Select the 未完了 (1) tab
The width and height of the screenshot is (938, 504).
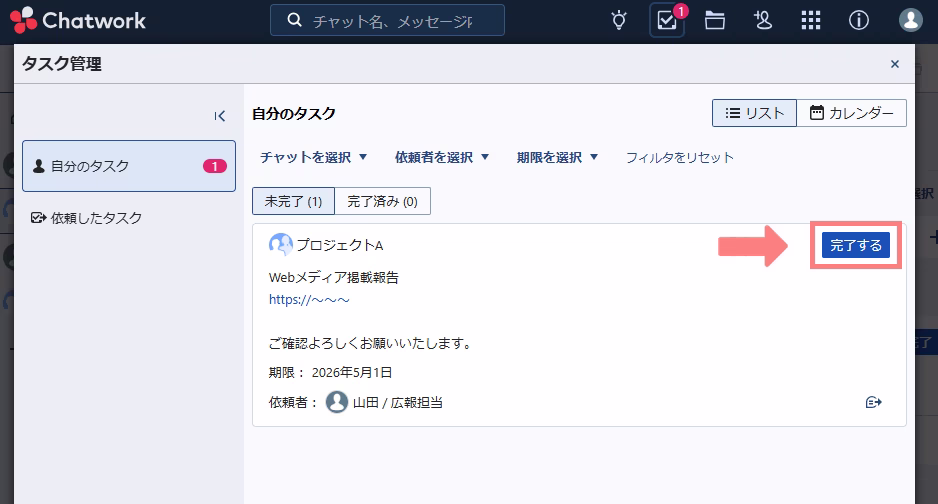pyautogui.click(x=293, y=201)
